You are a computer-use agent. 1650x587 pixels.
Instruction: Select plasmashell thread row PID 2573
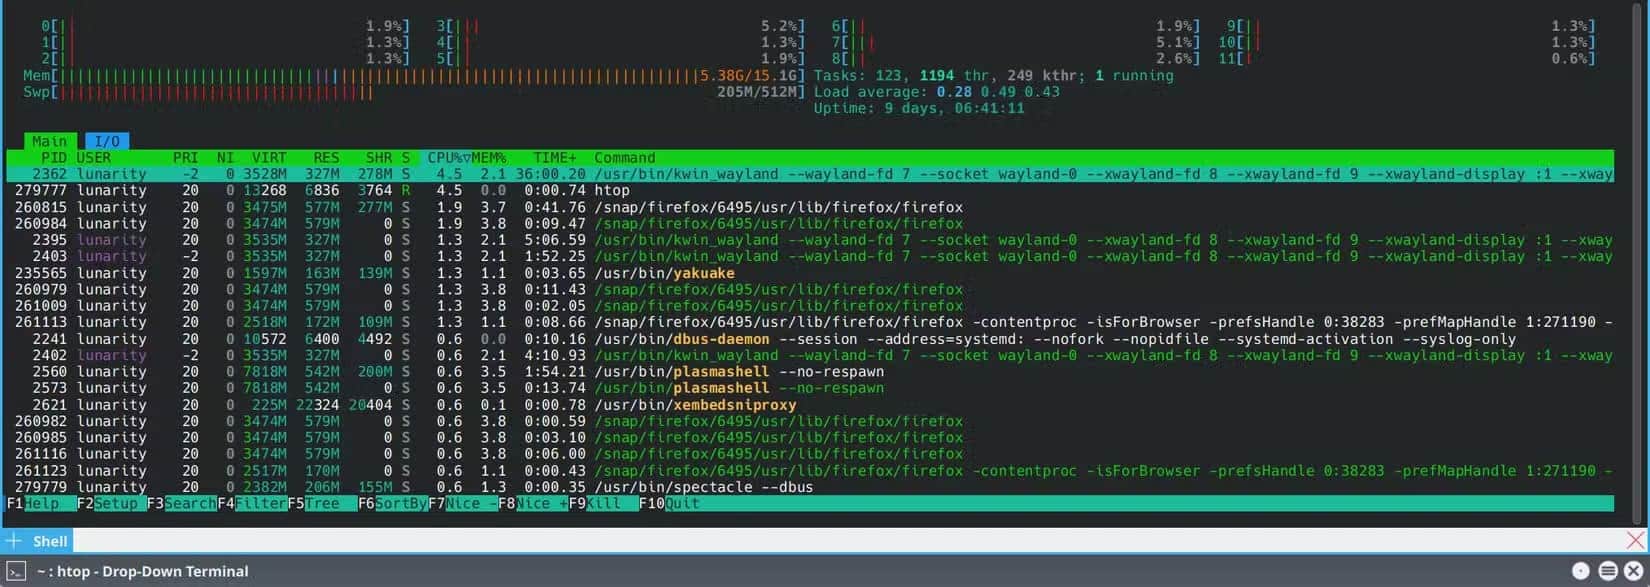click(x=810, y=388)
